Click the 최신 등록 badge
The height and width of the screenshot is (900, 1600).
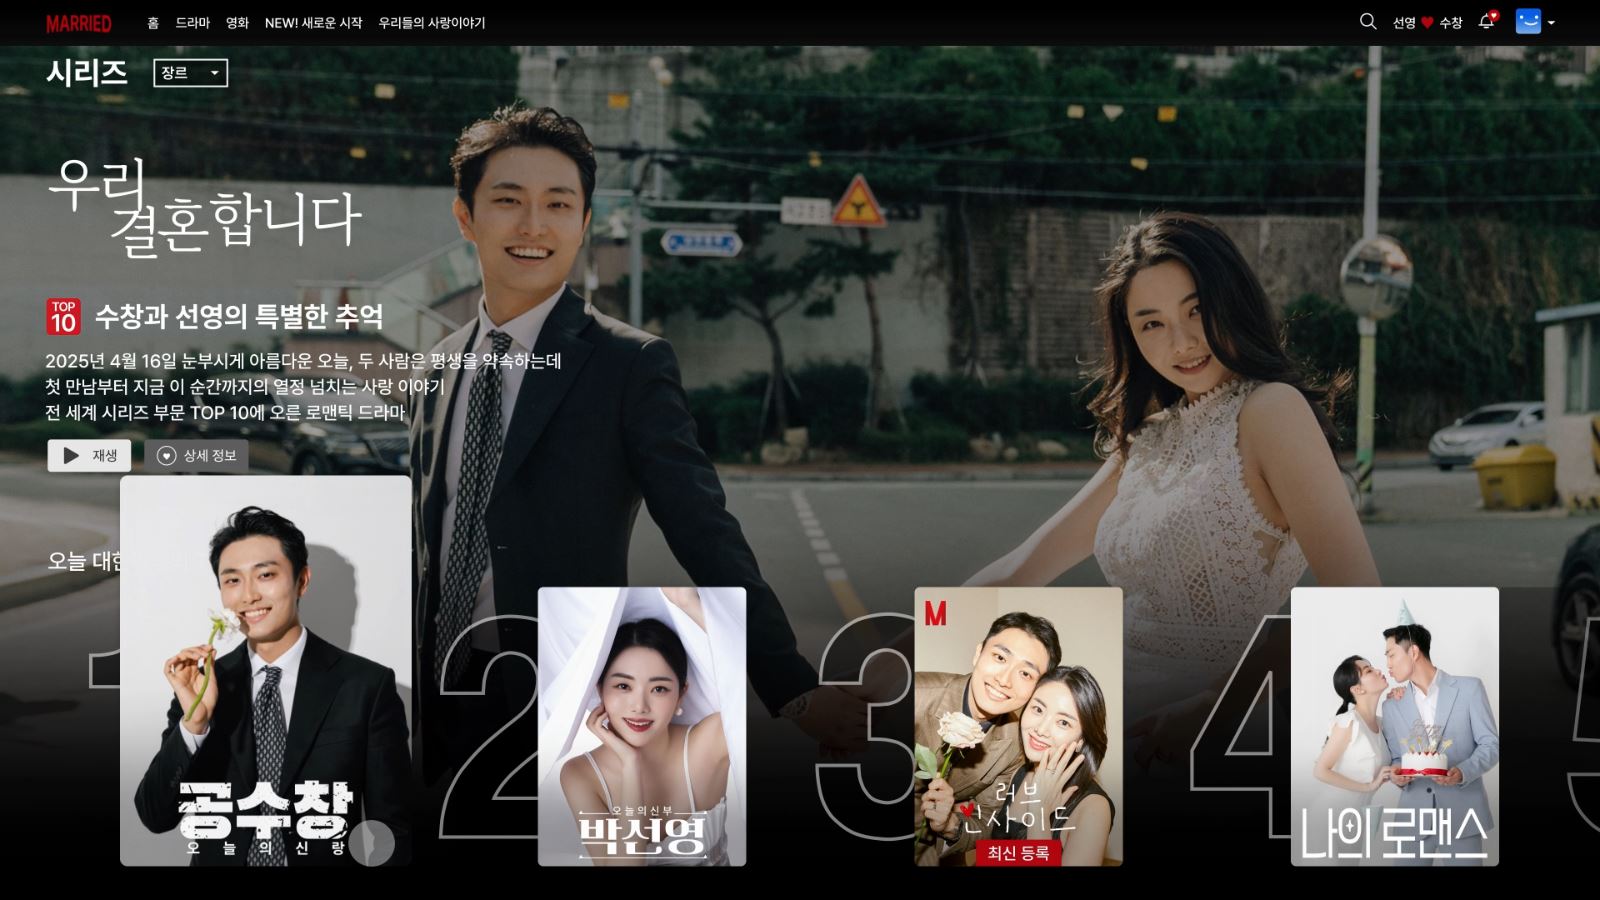(1018, 853)
